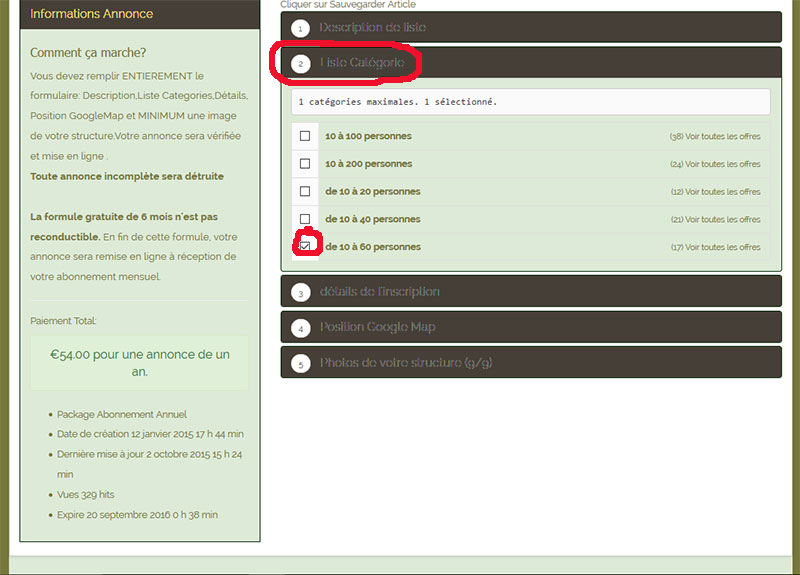Click the 'Vues 329 hits' entry
This screenshot has width=800, height=575.
pyautogui.click(x=85, y=494)
